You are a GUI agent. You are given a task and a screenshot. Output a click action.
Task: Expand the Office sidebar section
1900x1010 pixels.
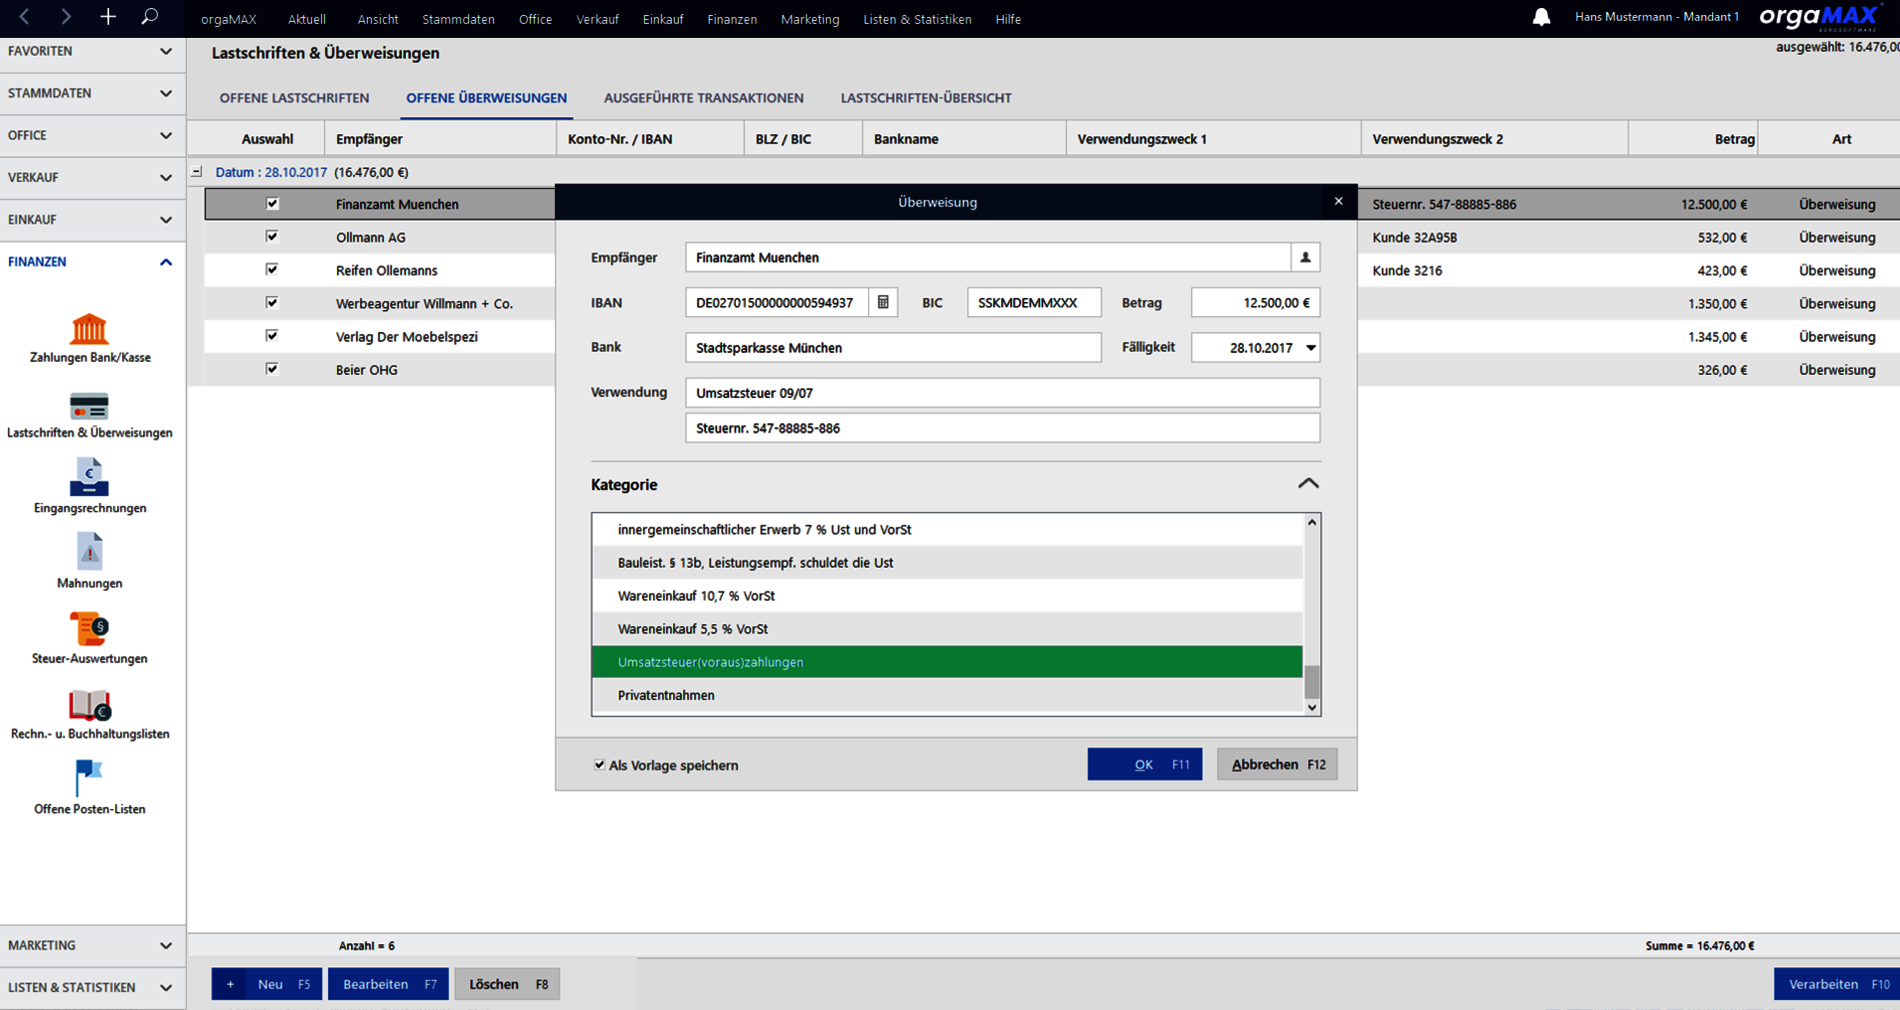coord(92,135)
